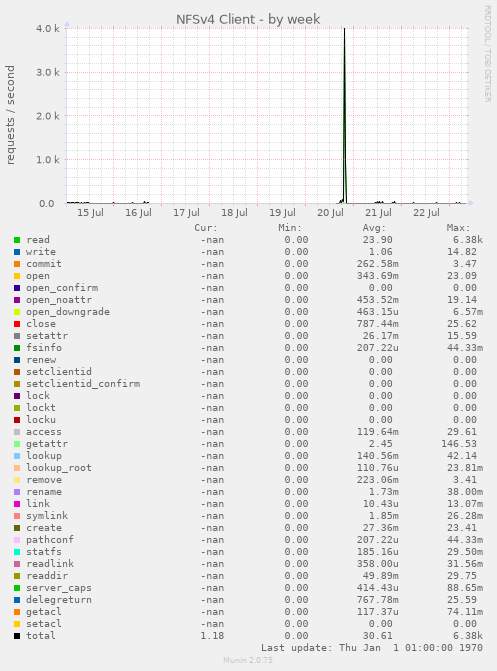Screen dimensions: 497x671
Task: Click the black total legend swatch
Action: 17,636
